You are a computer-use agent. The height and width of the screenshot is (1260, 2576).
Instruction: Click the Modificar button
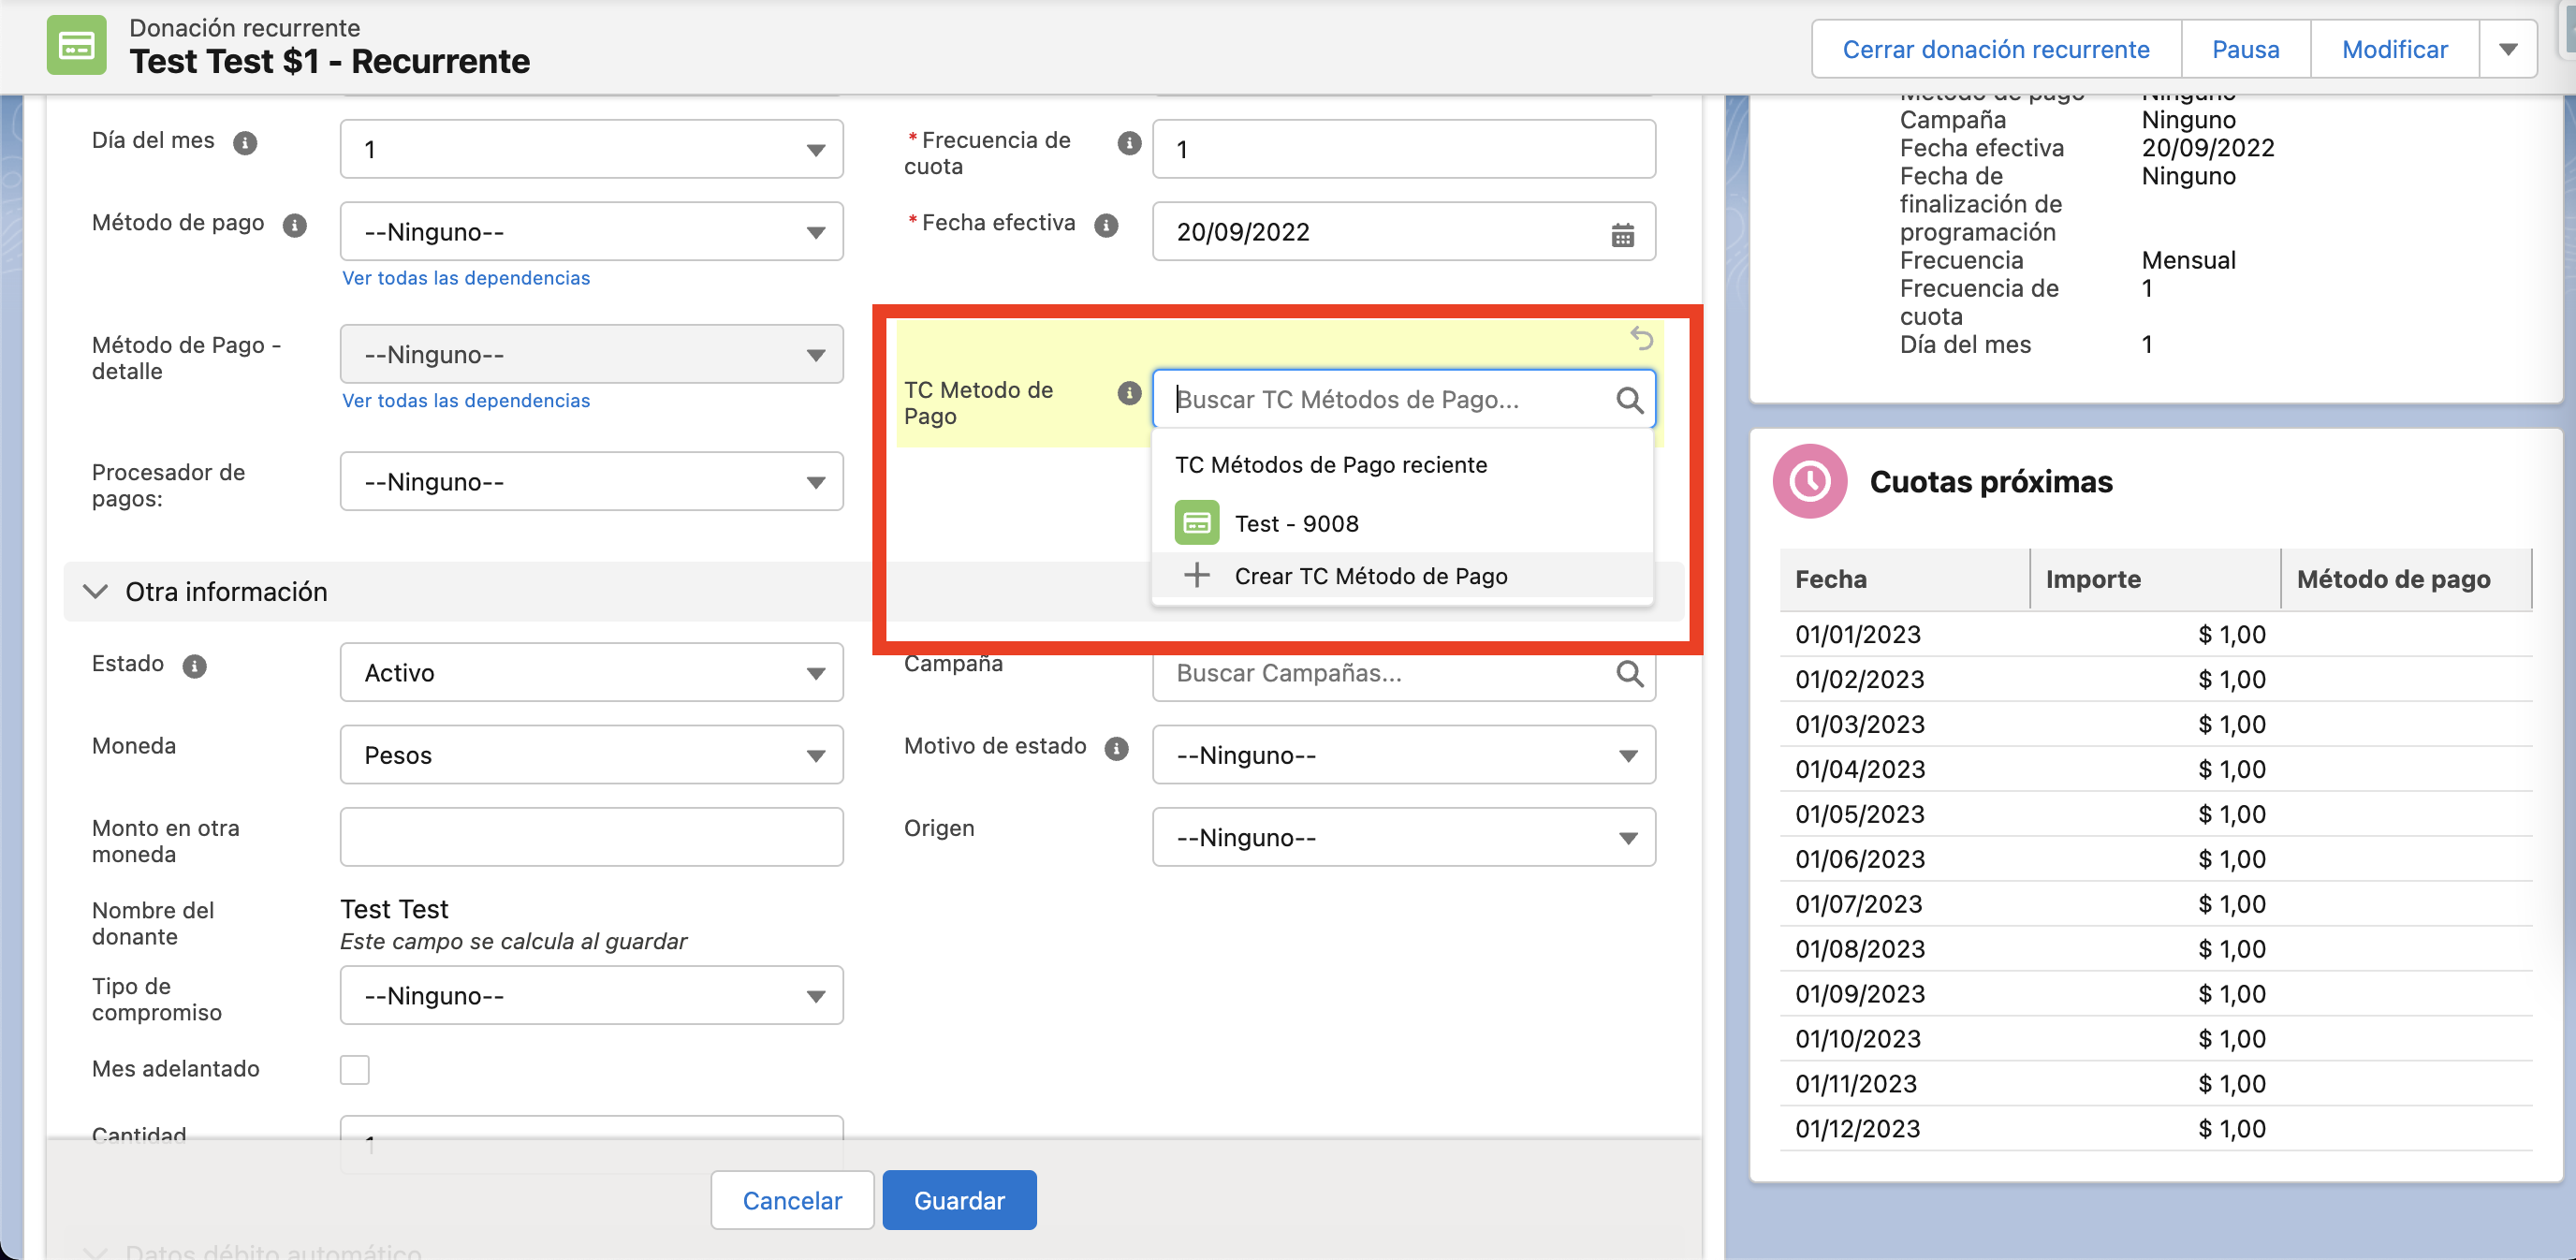[2394, 49]
